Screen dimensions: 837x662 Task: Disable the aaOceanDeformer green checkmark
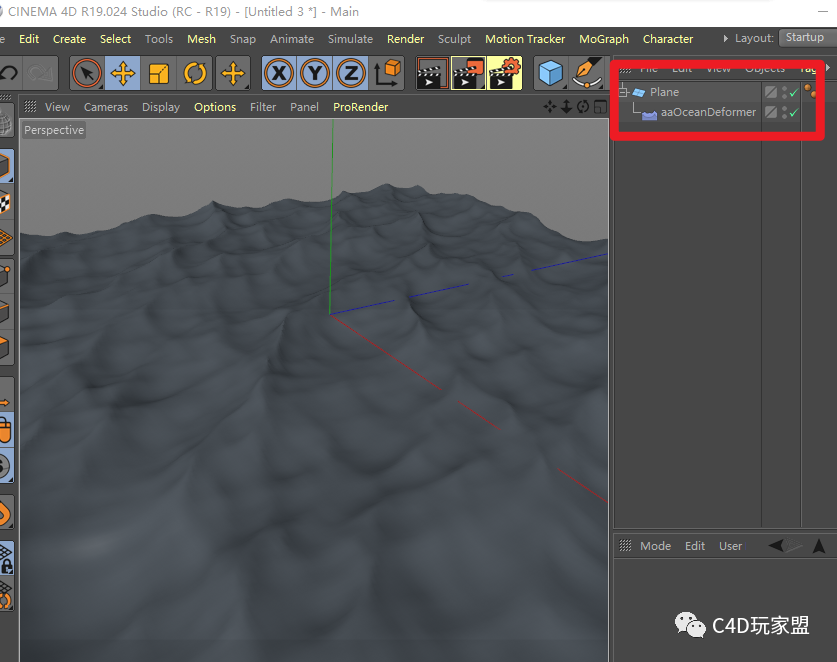click(794, 112)
